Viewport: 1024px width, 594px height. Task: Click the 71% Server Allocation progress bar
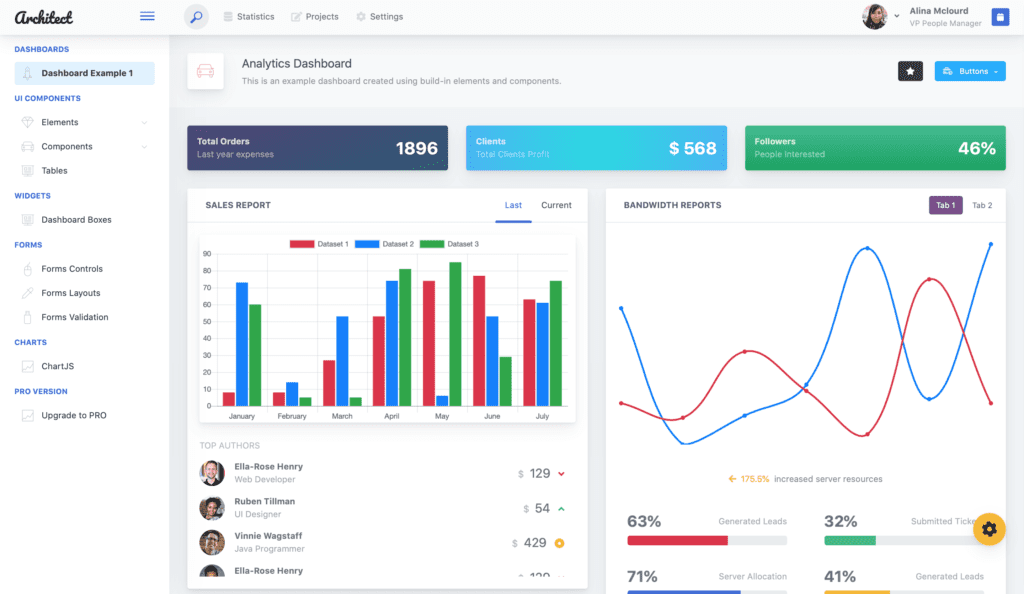(x=707, y=592)
